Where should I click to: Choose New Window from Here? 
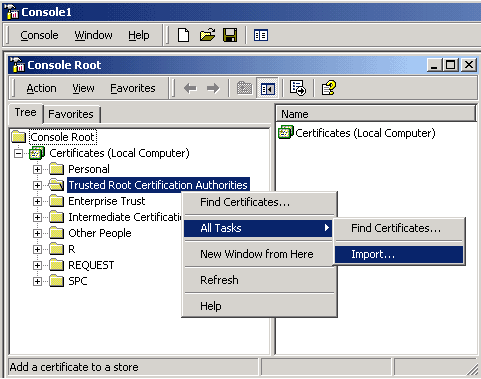(259, 254)
